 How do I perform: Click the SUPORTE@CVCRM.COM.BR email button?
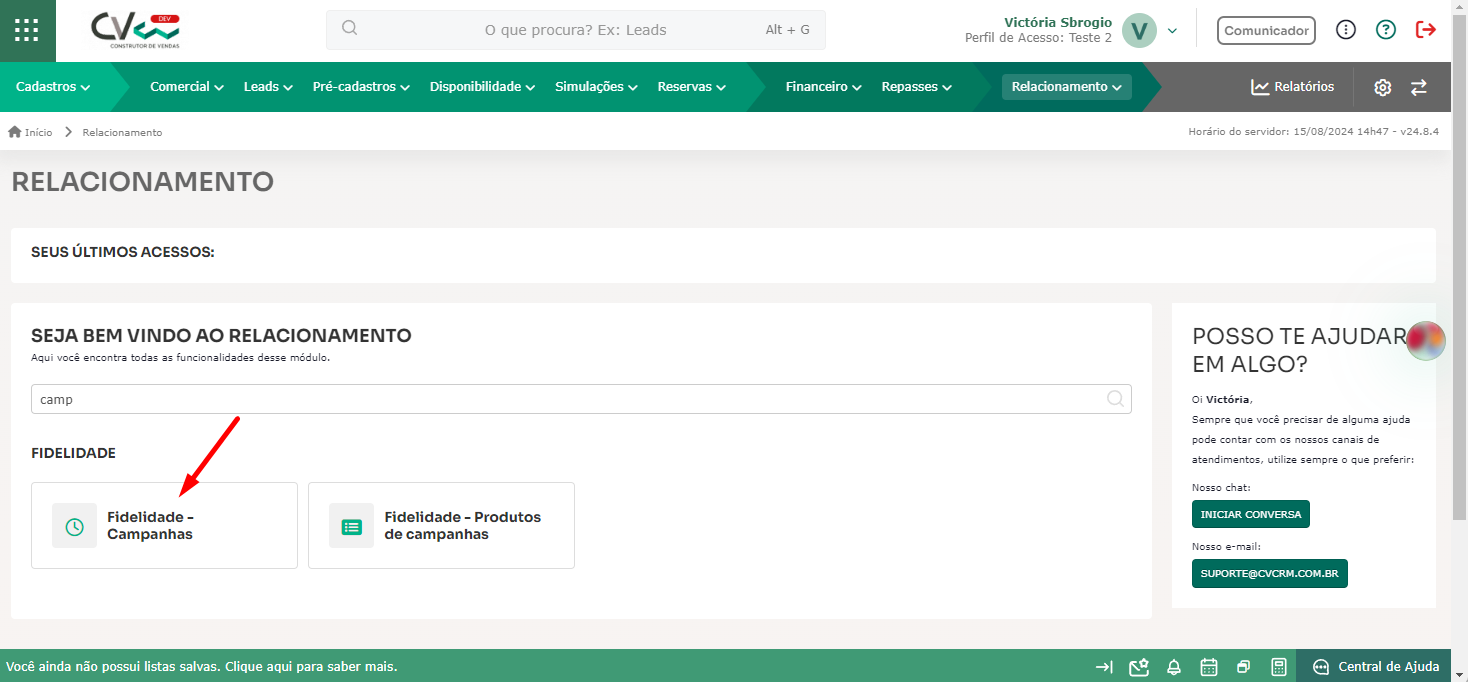pos(1270,574)
